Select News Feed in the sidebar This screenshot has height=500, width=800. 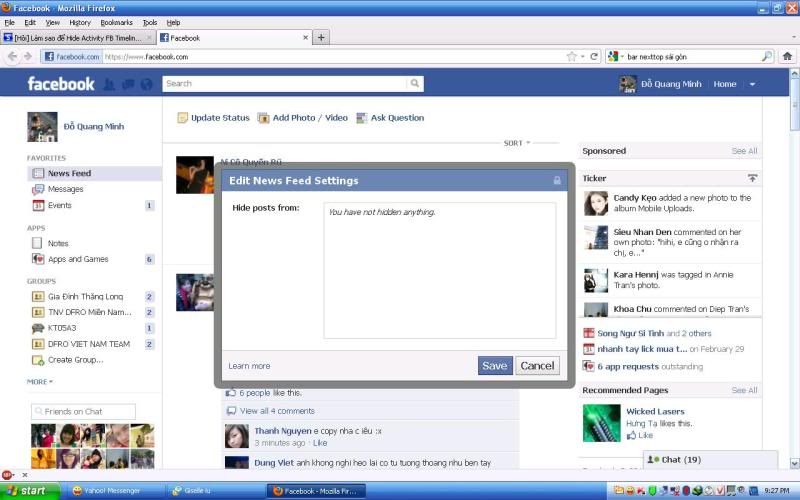pyautogui.click(x=94, y=173)
